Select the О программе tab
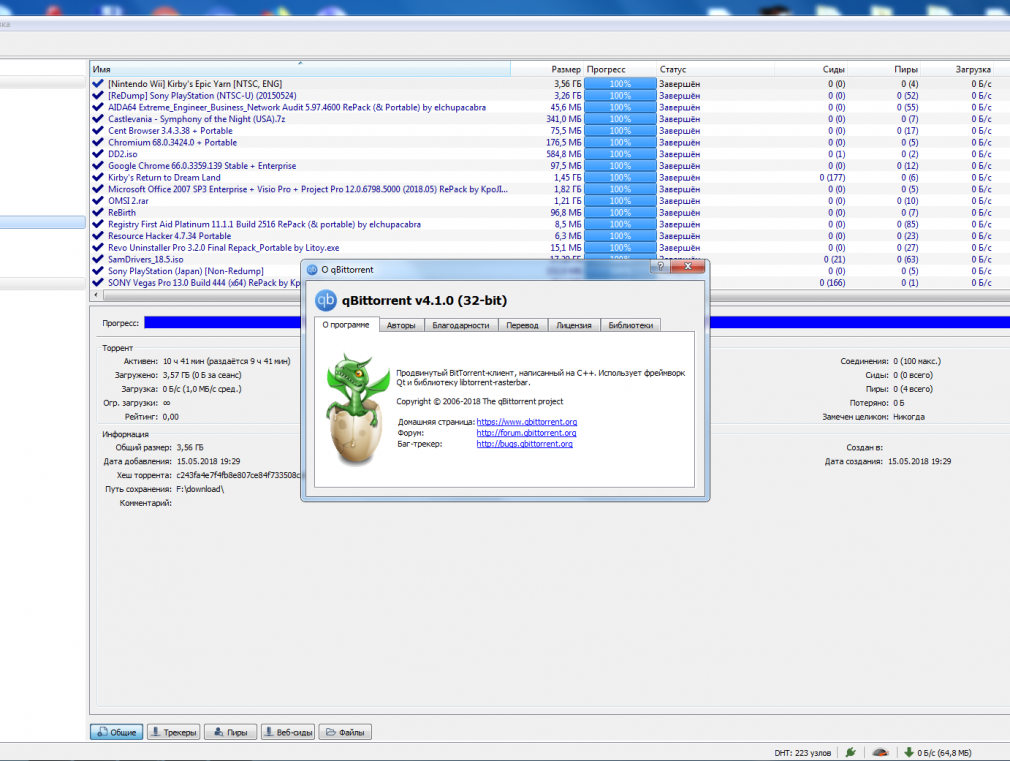Image resolution: width=1010 pixels, height=761 pixels. (347, 324)
